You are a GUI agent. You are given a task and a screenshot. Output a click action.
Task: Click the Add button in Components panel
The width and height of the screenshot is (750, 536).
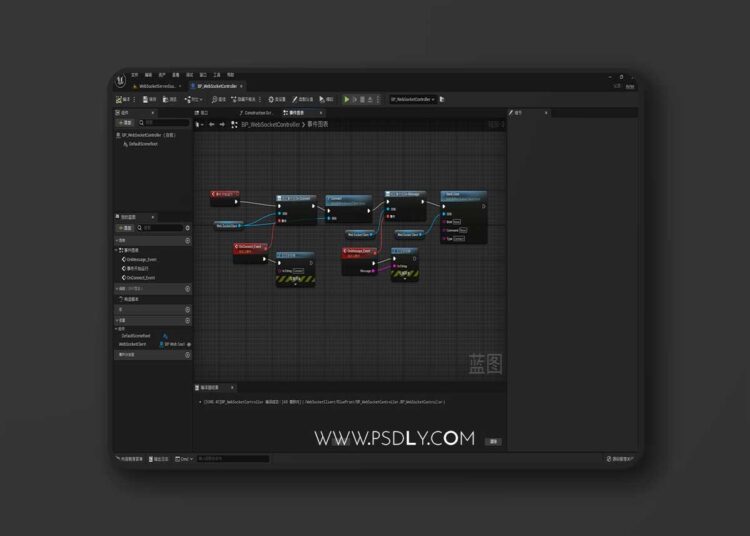[125, 123]
